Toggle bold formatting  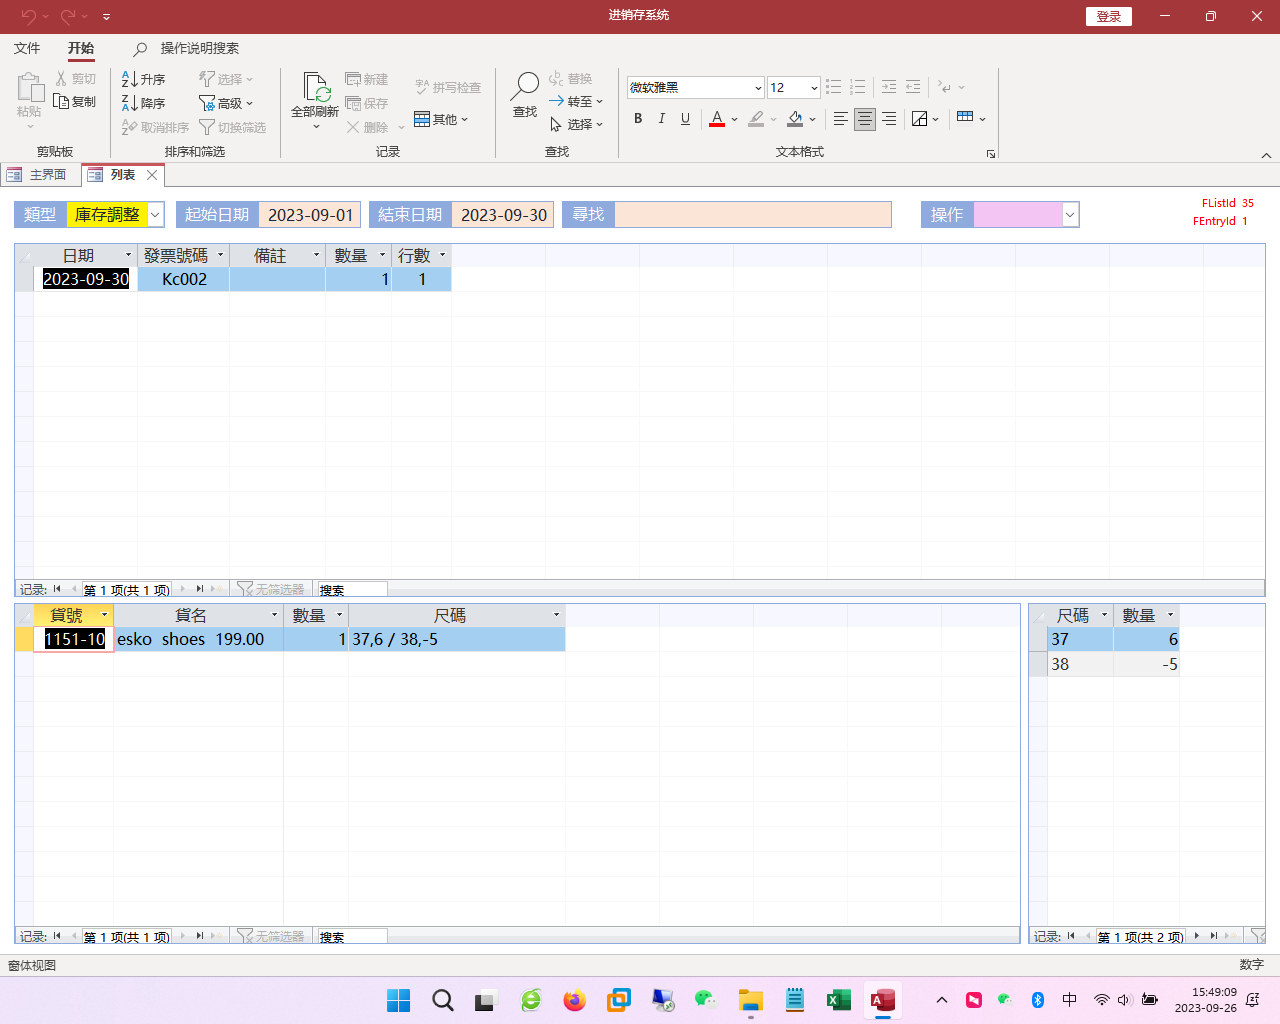click(x=638, y=119)
